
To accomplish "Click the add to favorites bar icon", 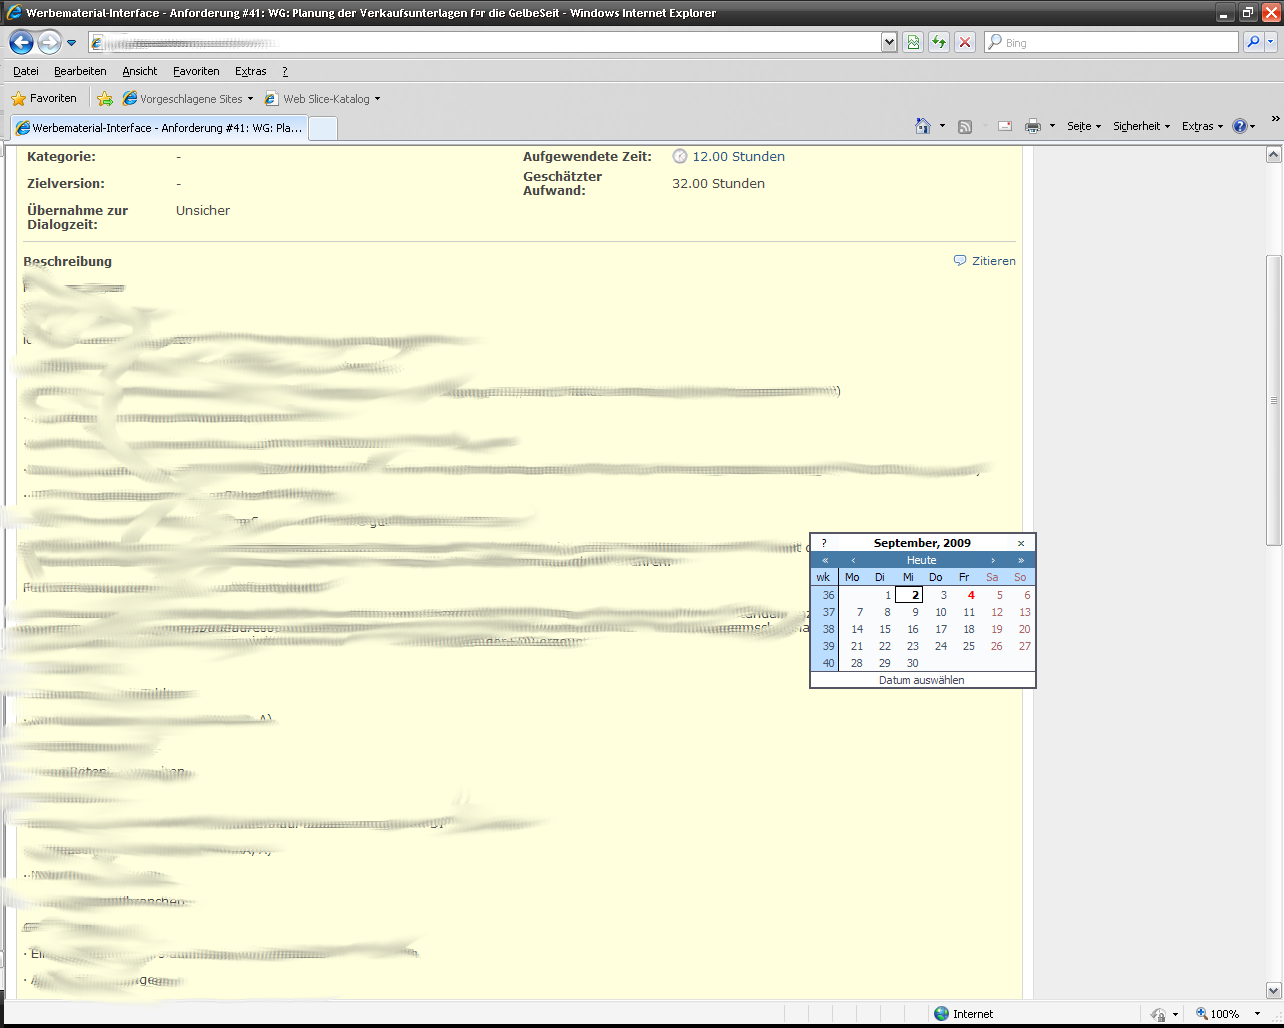I will 105,99.
